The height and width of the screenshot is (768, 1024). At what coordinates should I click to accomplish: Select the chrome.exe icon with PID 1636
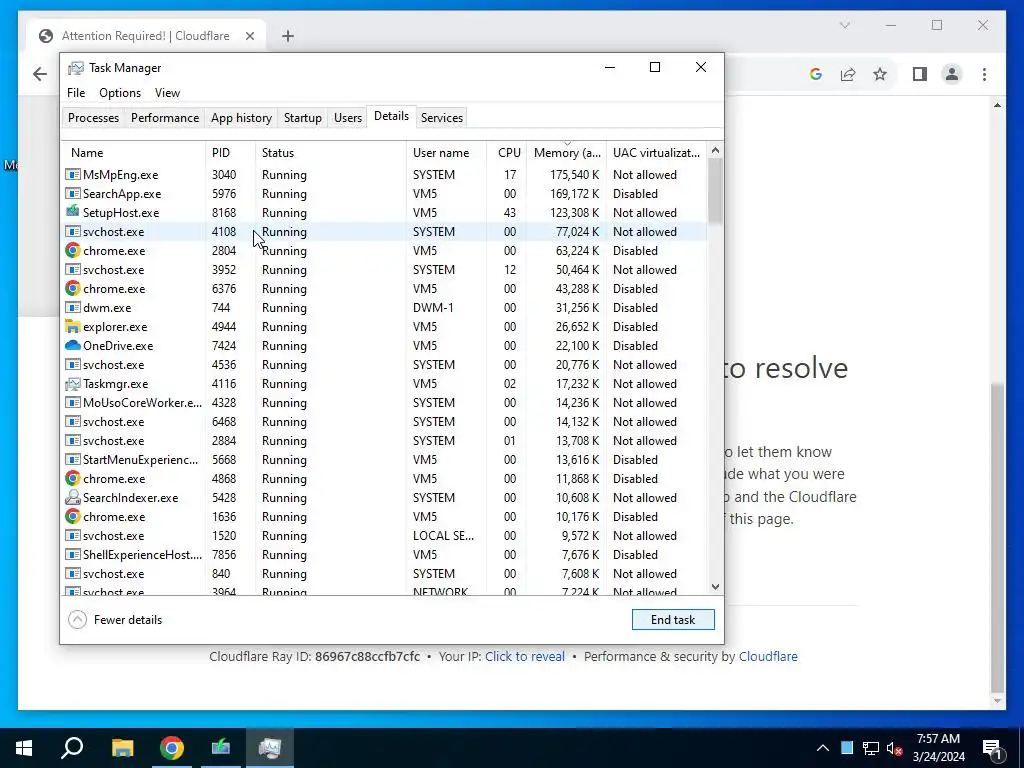pyautogui.click(x=72, y=516)
